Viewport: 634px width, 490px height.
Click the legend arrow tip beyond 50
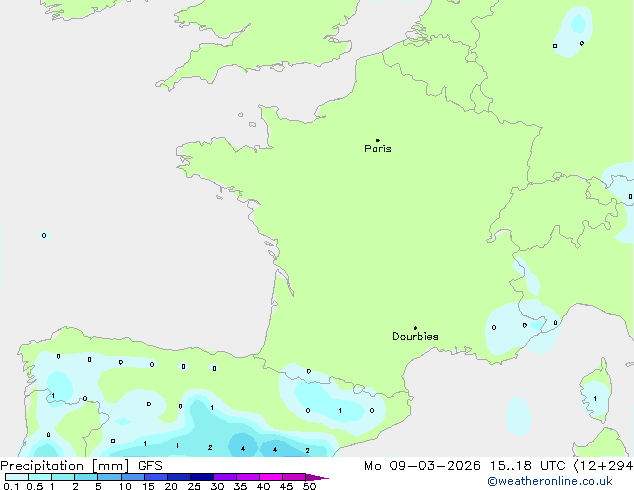317,477
